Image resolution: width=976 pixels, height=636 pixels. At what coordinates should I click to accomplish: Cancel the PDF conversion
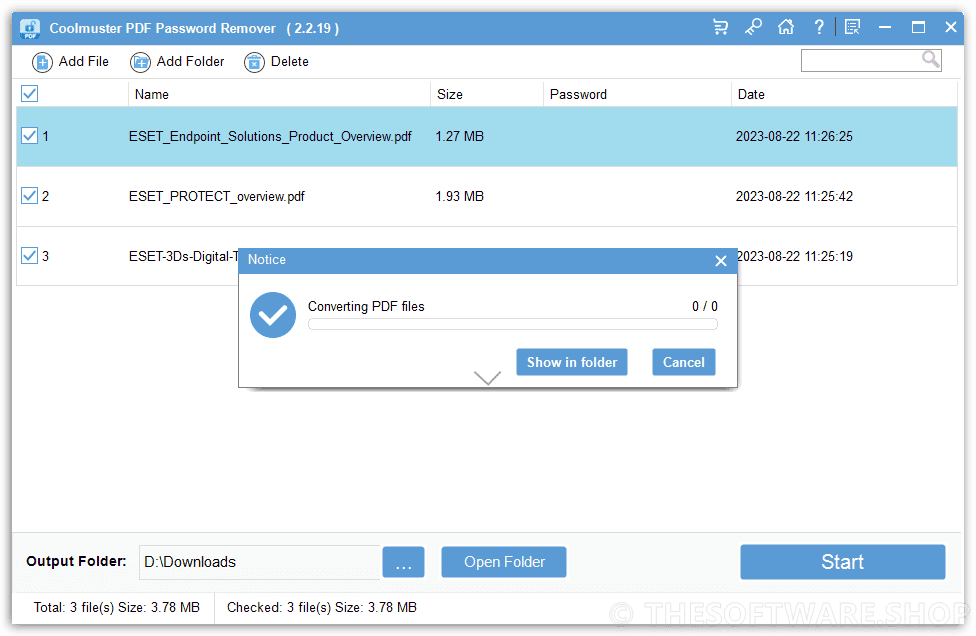click(683, 362)
